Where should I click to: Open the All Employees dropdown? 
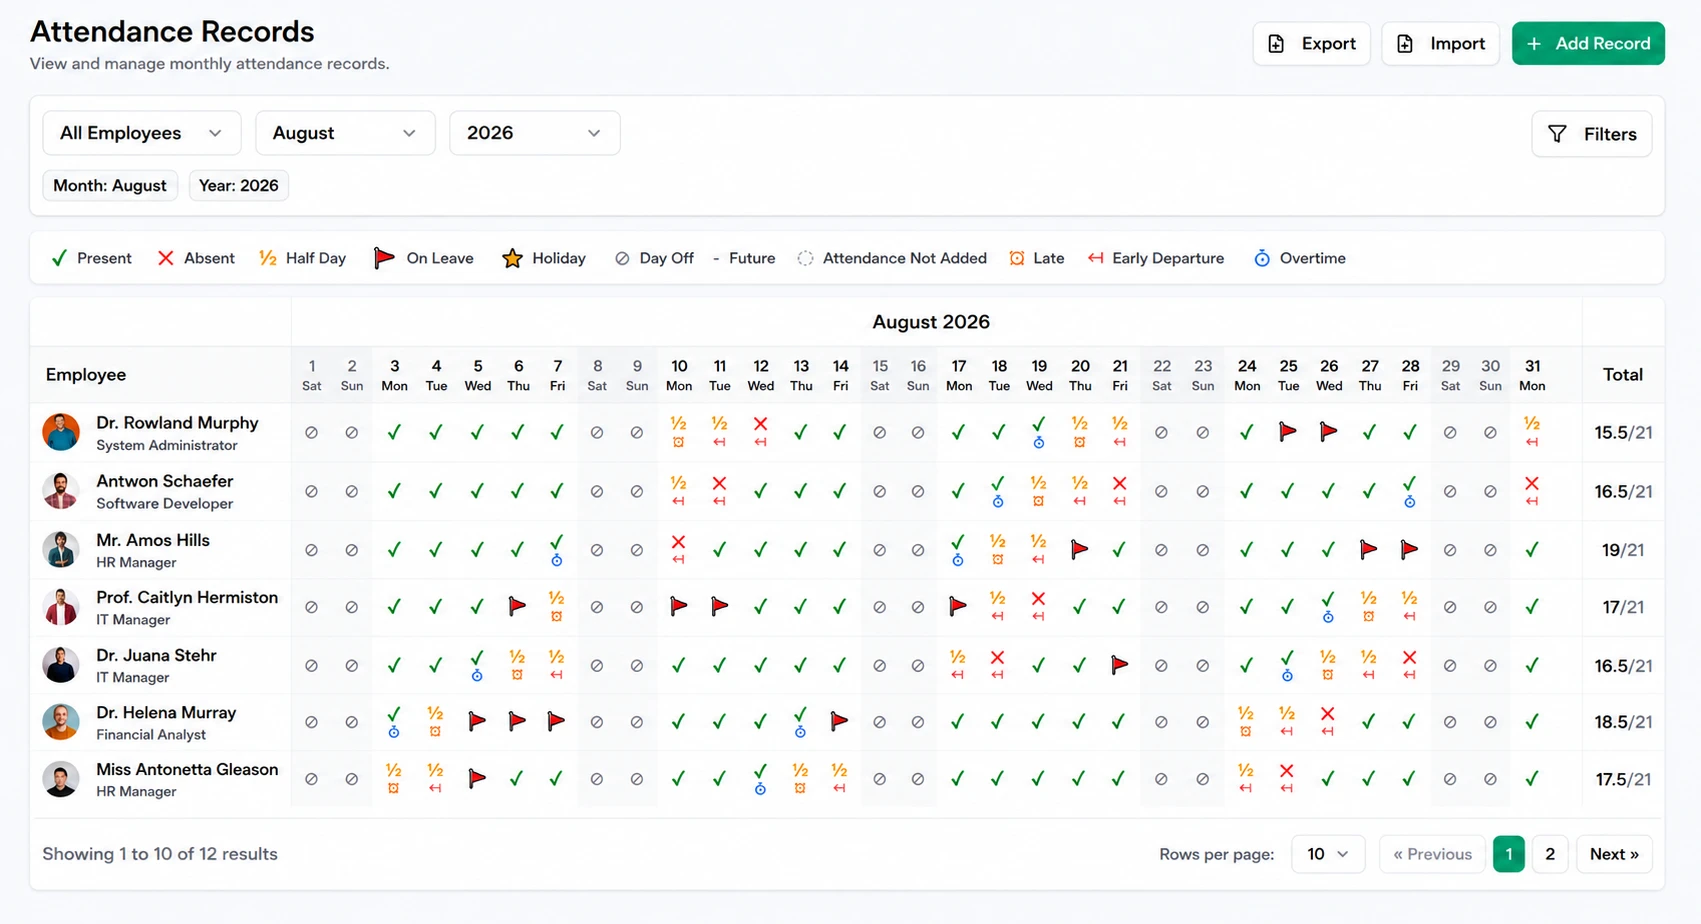click(x=142, y=133)
